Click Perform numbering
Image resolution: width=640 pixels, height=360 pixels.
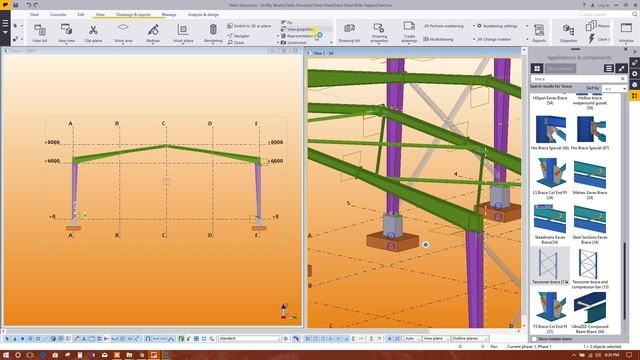click(443, 26)
